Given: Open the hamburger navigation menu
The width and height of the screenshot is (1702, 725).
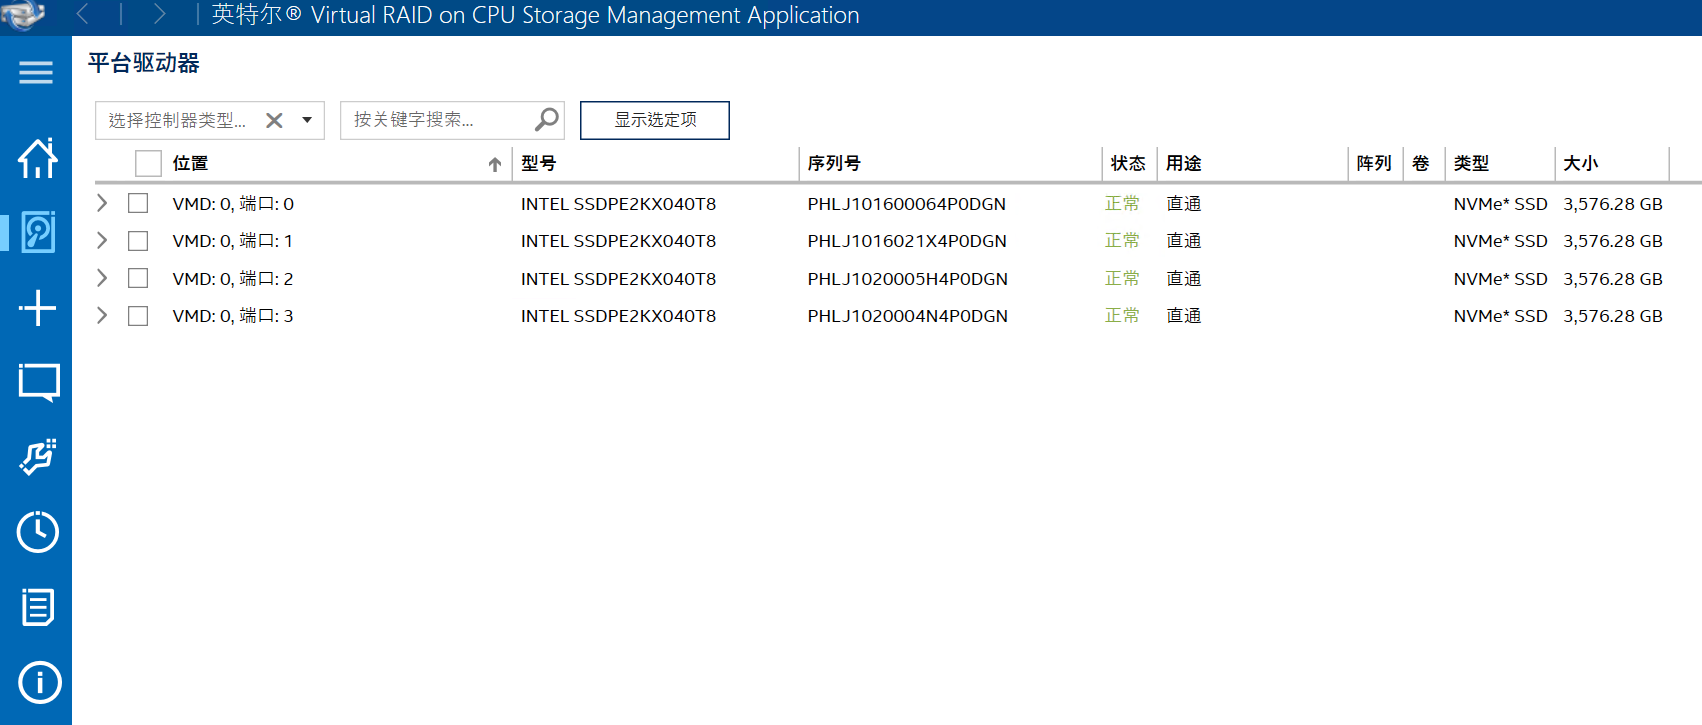Looking at the screenshot, I should (x=36, y=72).
